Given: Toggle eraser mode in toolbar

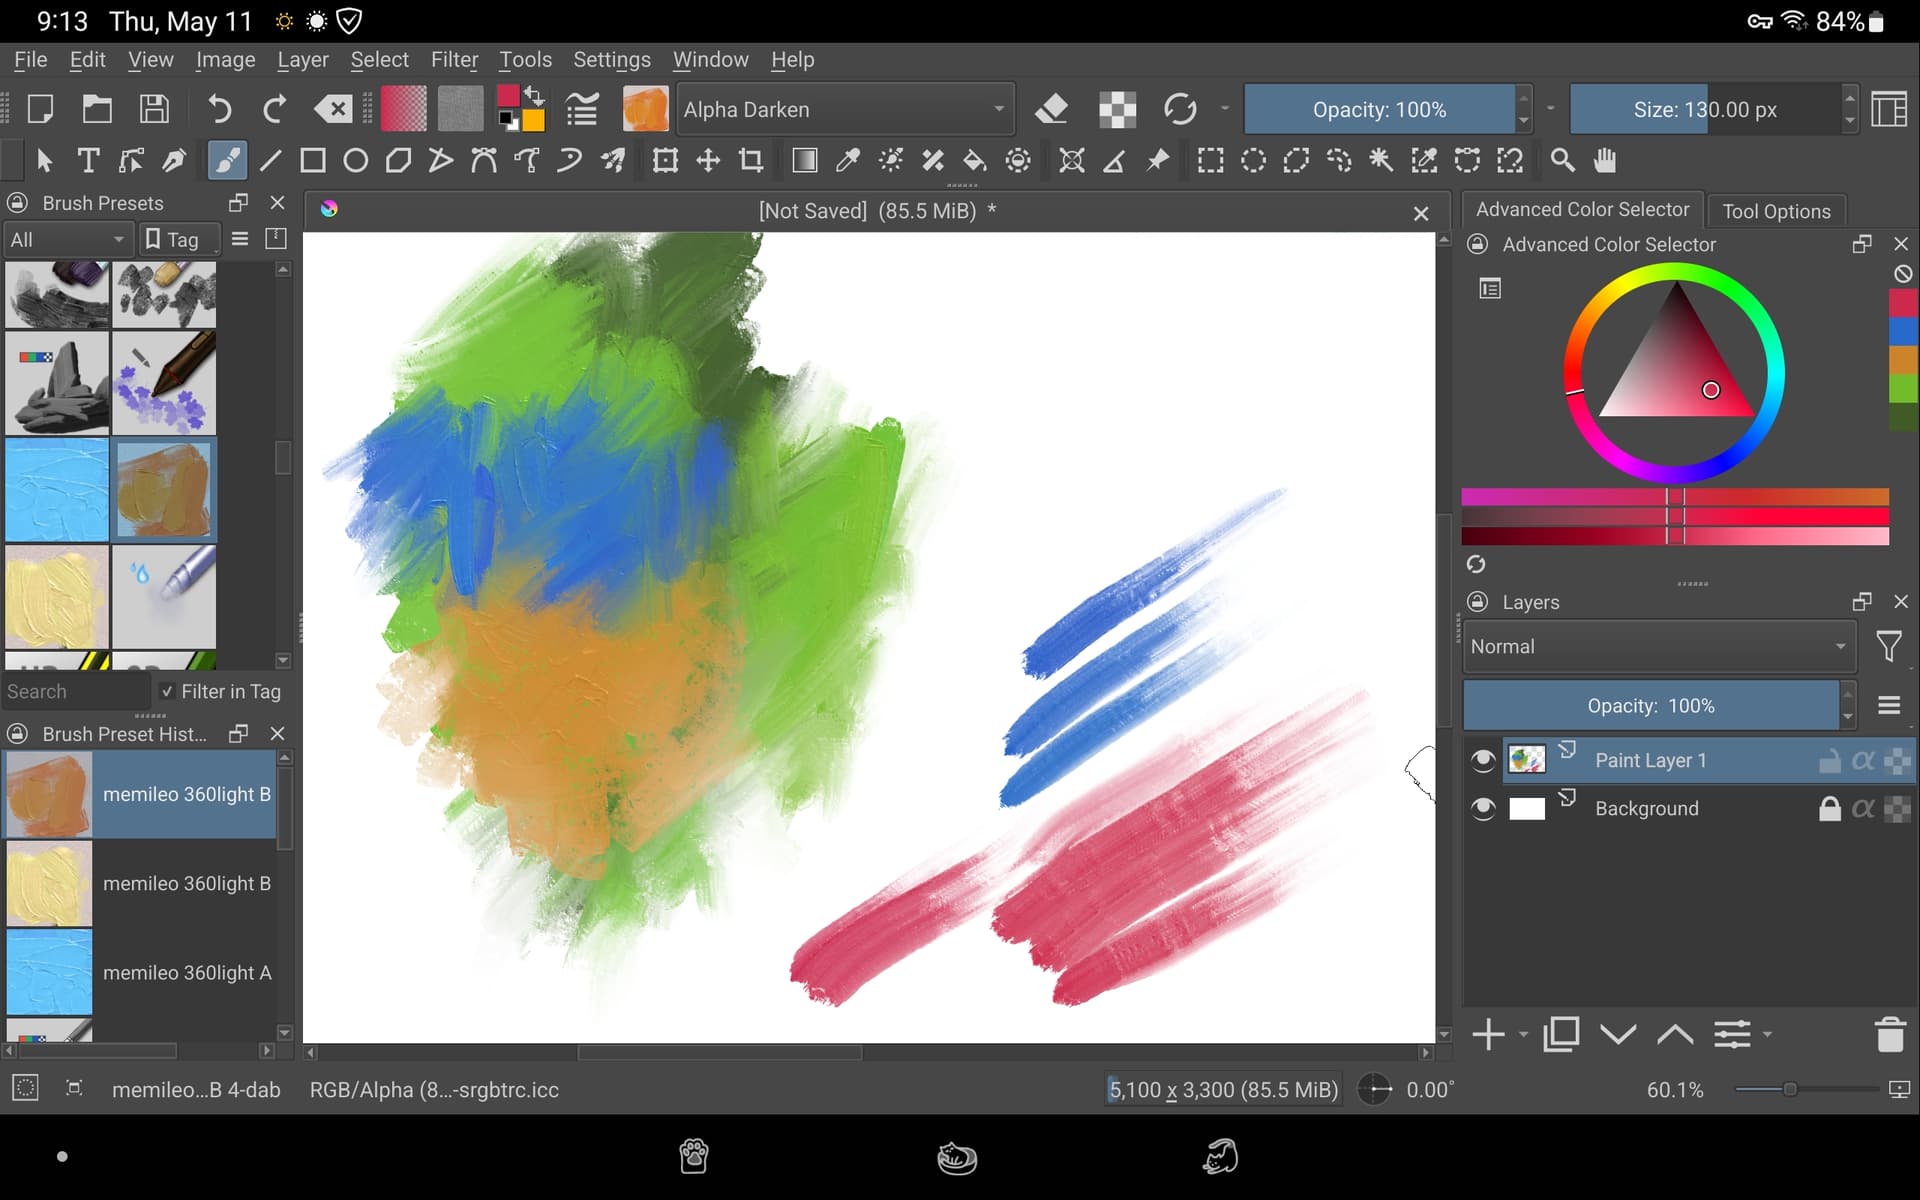Looking at the screenshot, I should click(x=1051, y=109).
